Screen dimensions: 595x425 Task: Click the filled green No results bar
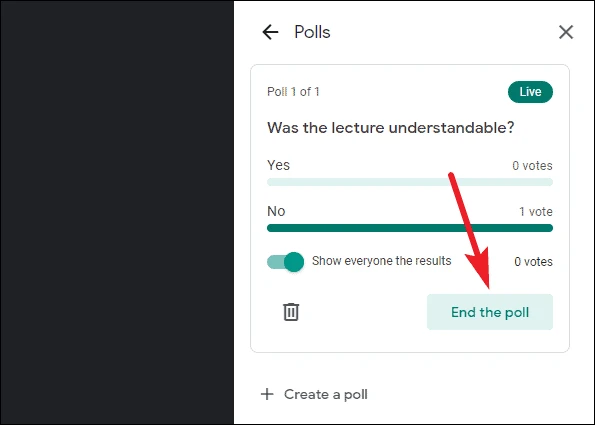410,228
